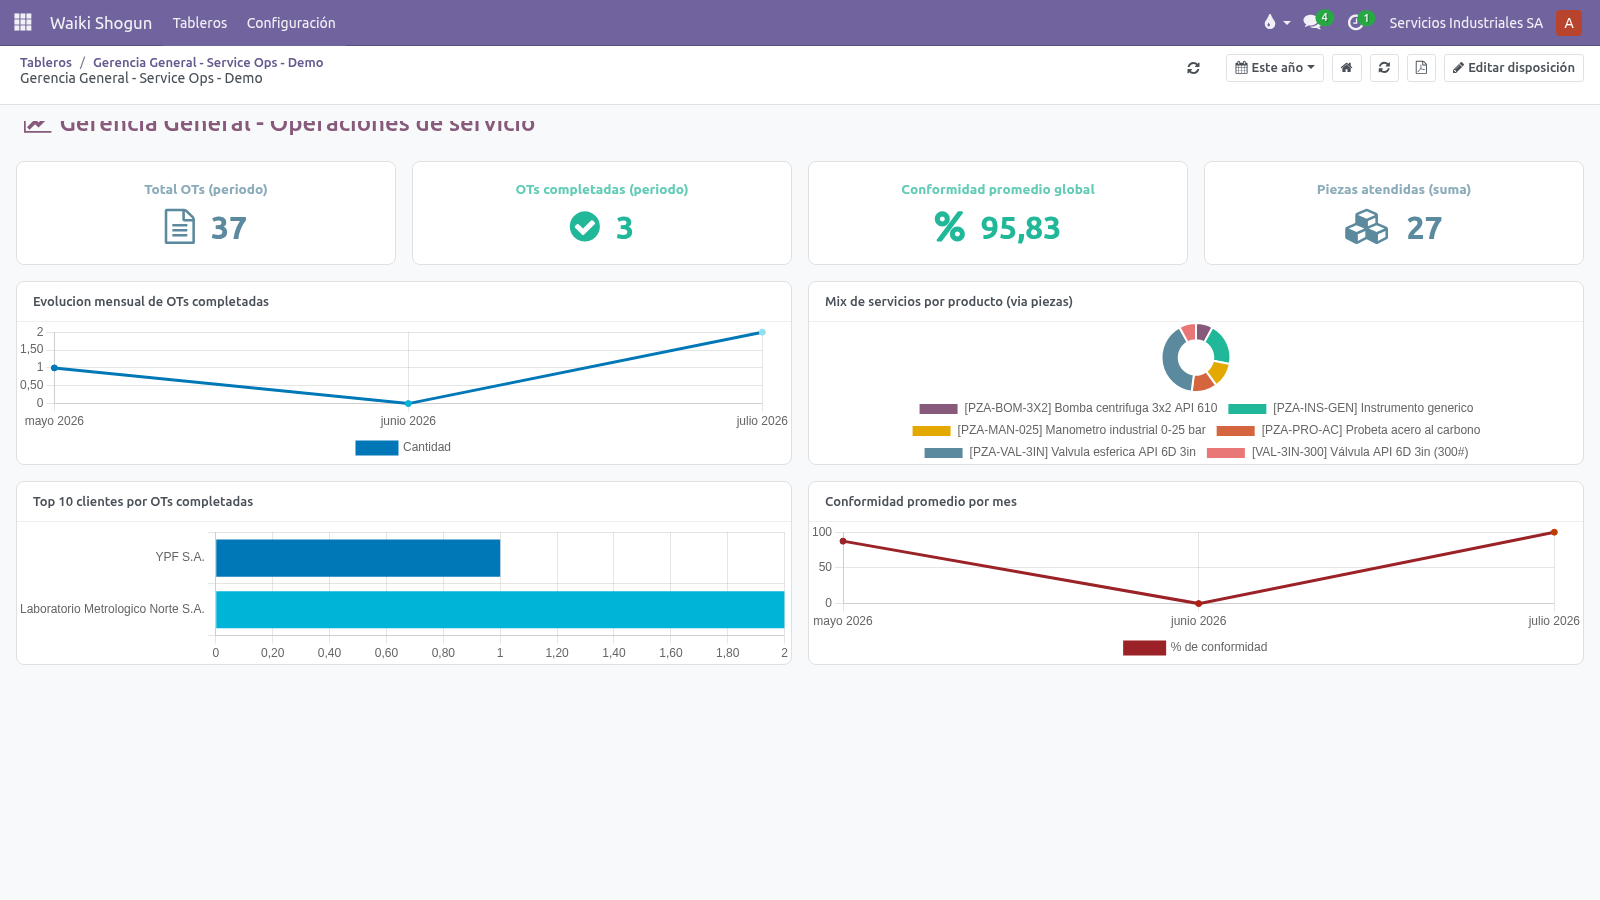The image size is (1600, 900).
Task: Open the Tableros menu
Action: coord(200,22)
